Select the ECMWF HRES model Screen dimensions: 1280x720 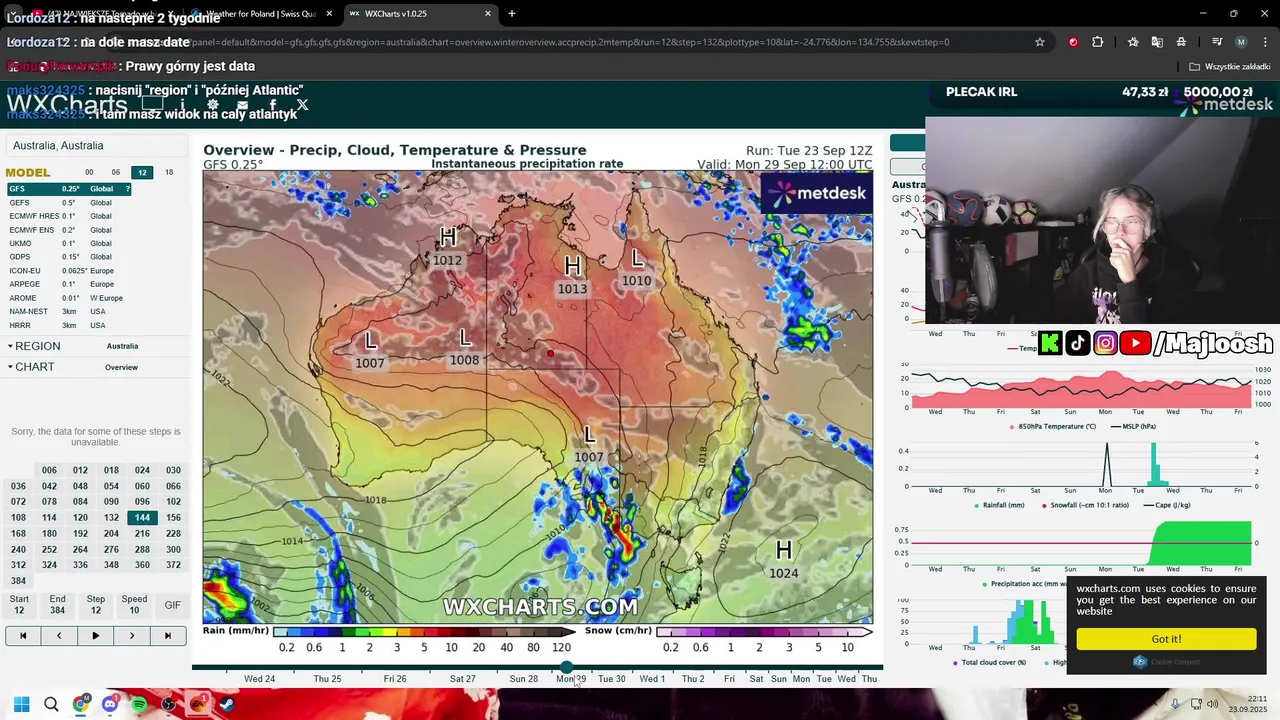tap(70, 216)
